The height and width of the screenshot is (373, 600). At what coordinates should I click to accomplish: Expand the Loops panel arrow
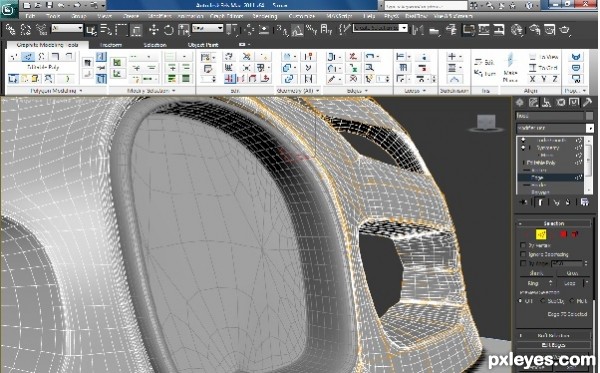click(x=424, y=91)
